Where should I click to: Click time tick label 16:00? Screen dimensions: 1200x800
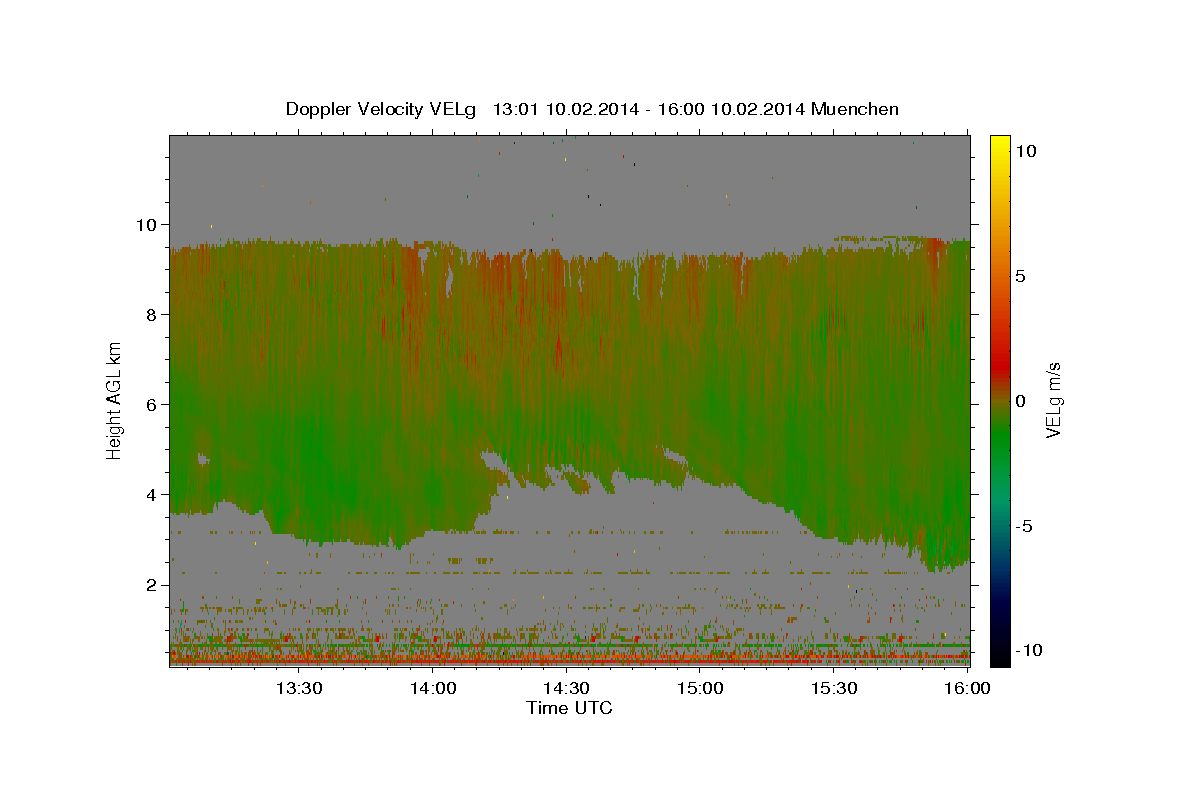point(967,688)
